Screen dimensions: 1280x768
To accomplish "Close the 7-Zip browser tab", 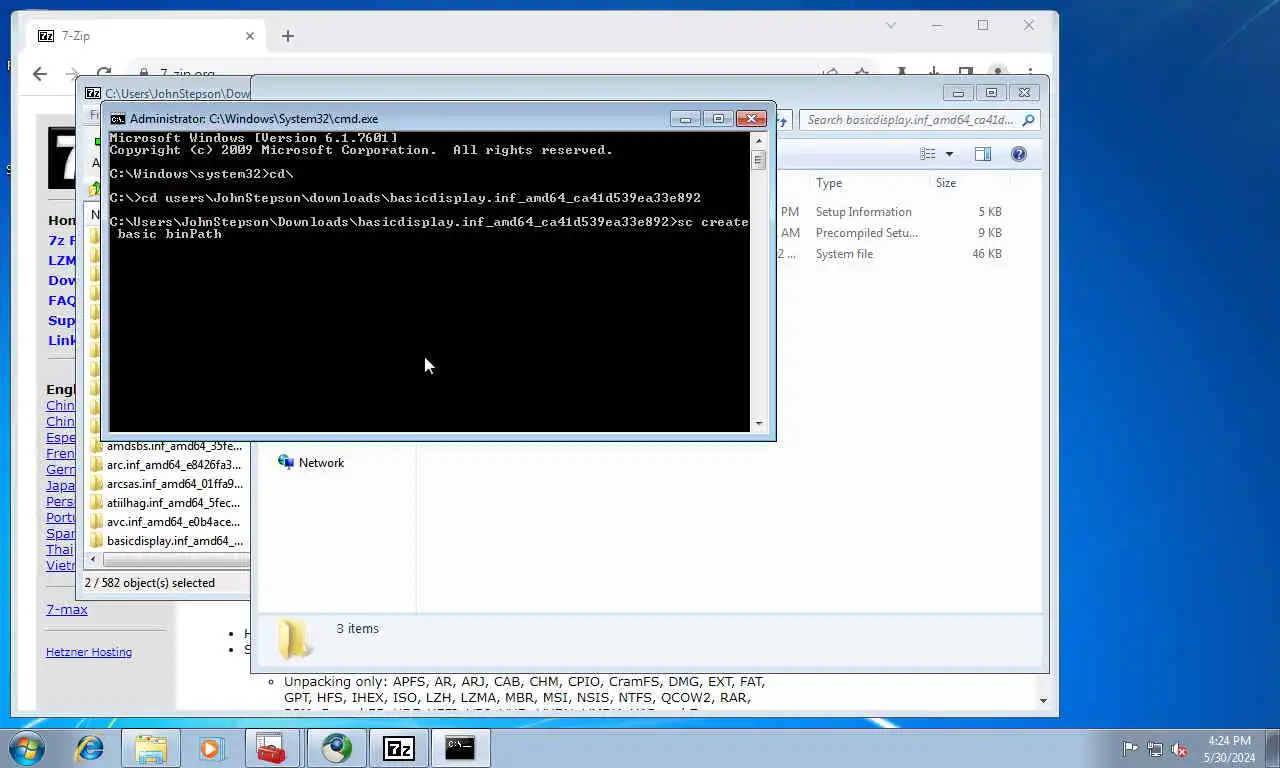I will click(x=250, y=36).
